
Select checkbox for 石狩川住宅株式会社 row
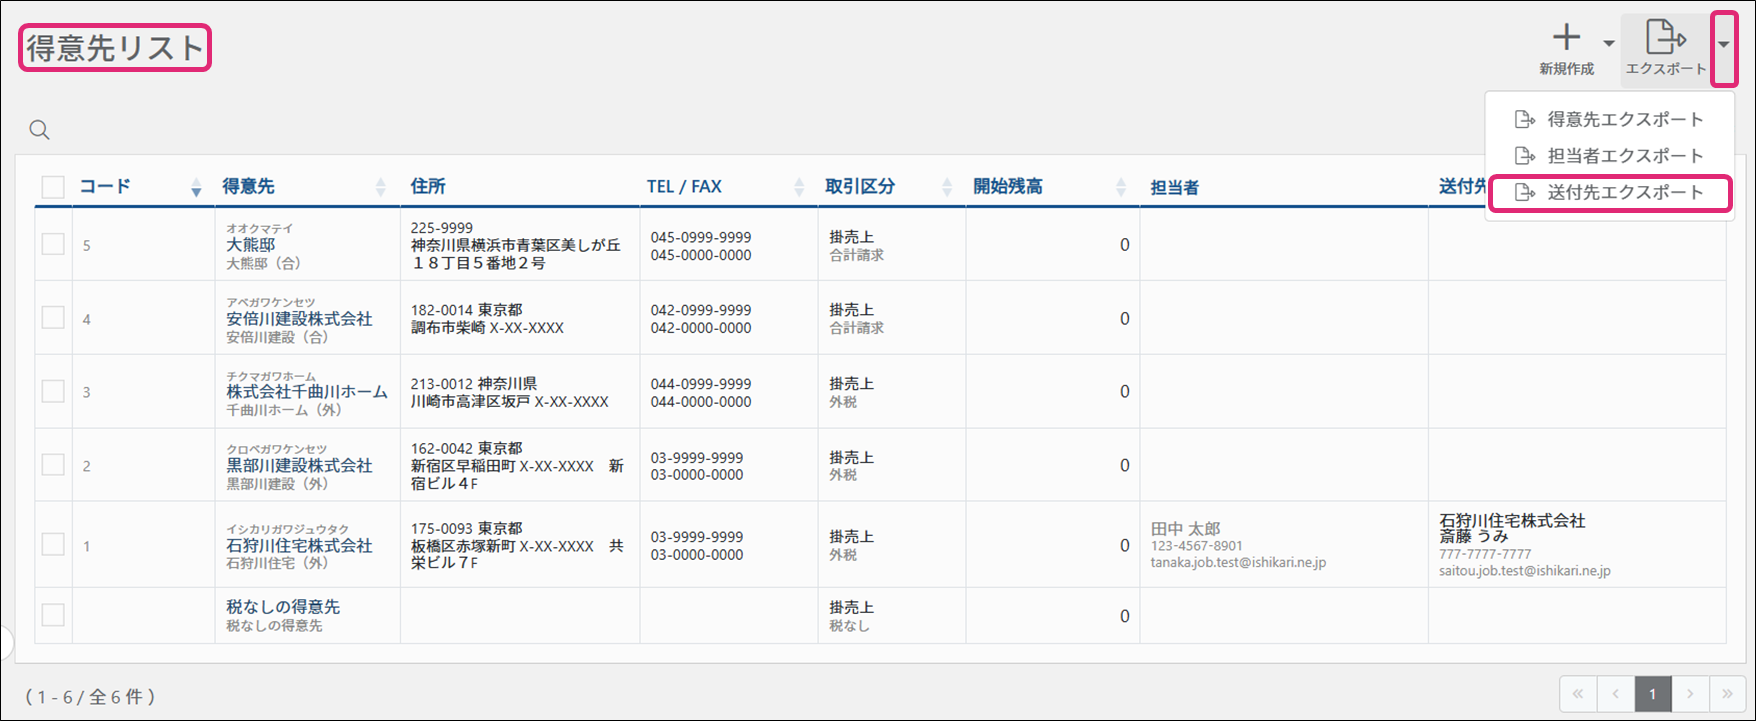[53, 545]
